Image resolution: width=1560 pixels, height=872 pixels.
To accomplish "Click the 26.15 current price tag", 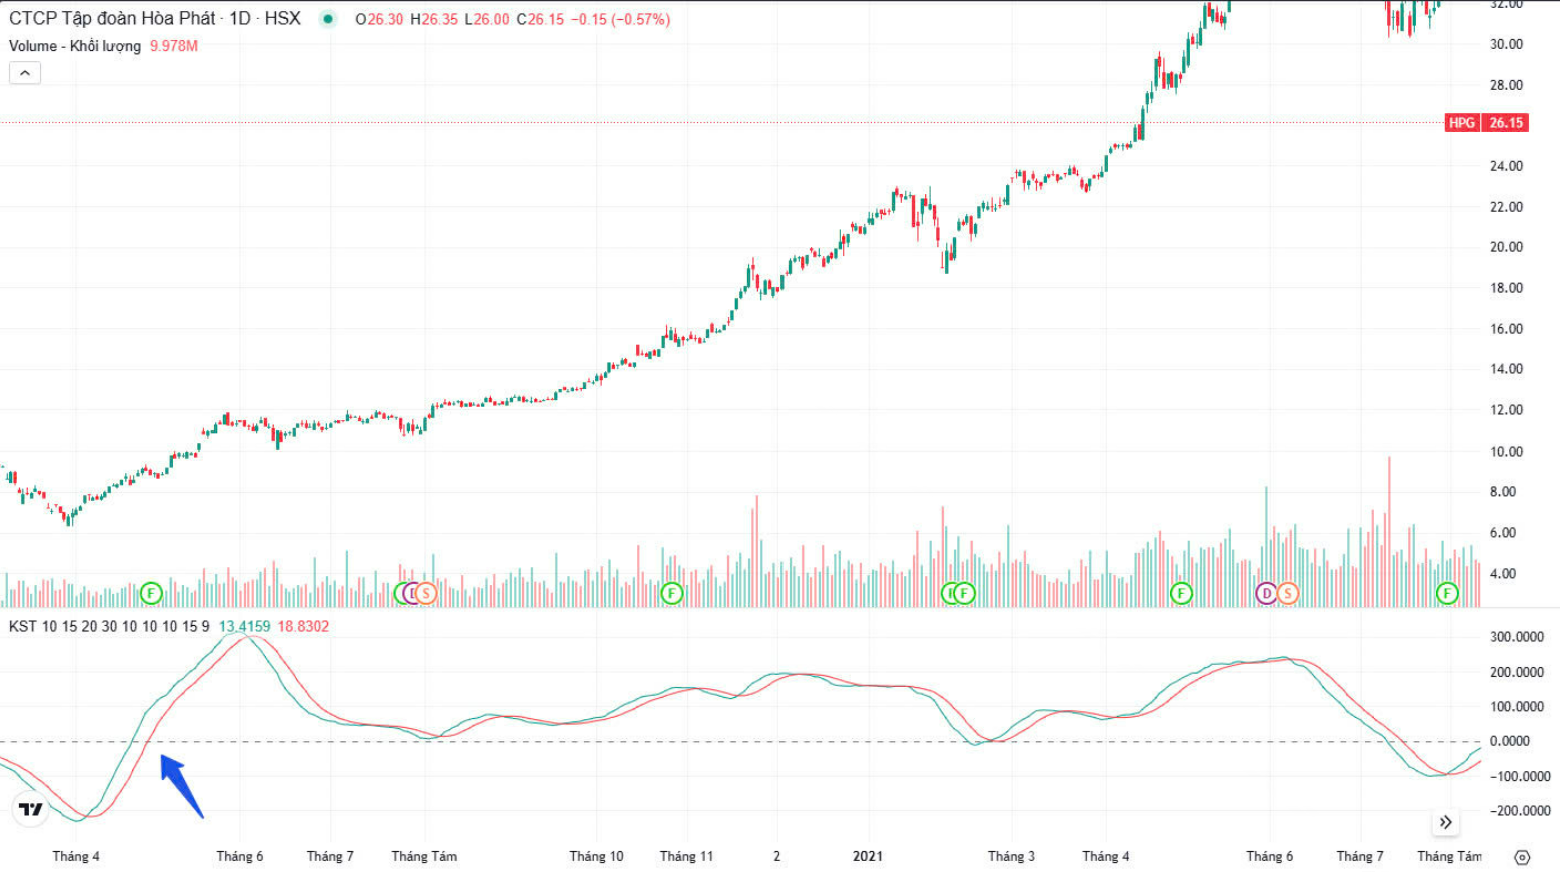I will [x=1506, y=122].
